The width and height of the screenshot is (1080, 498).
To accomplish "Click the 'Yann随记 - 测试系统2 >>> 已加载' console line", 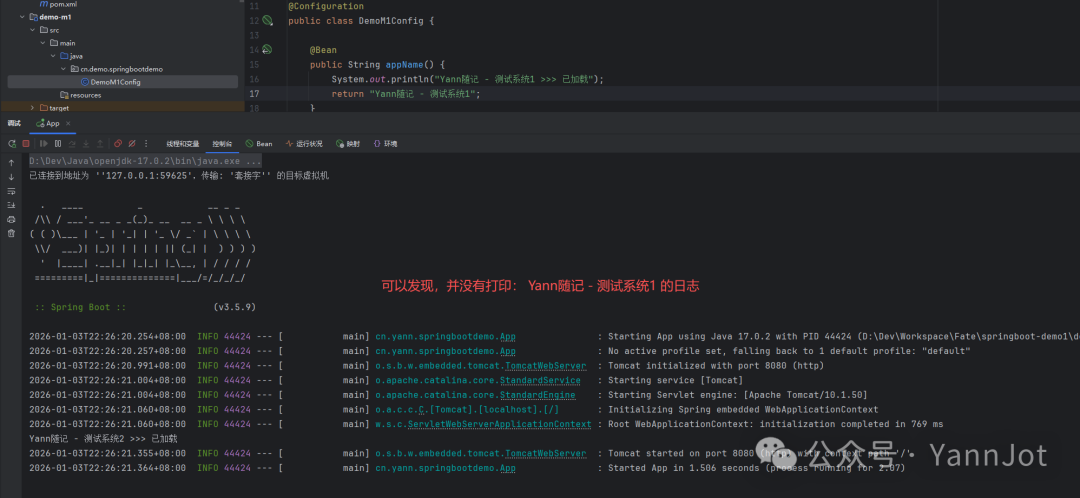I will [103, 439].
